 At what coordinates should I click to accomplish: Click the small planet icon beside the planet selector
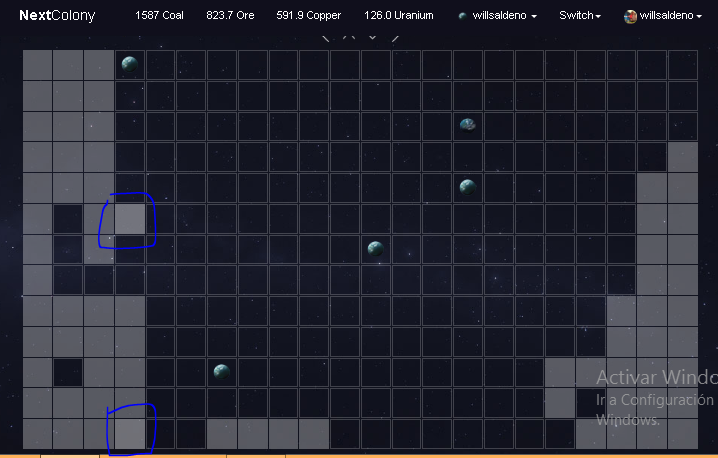pyautogui.click(x=462, y=16)
